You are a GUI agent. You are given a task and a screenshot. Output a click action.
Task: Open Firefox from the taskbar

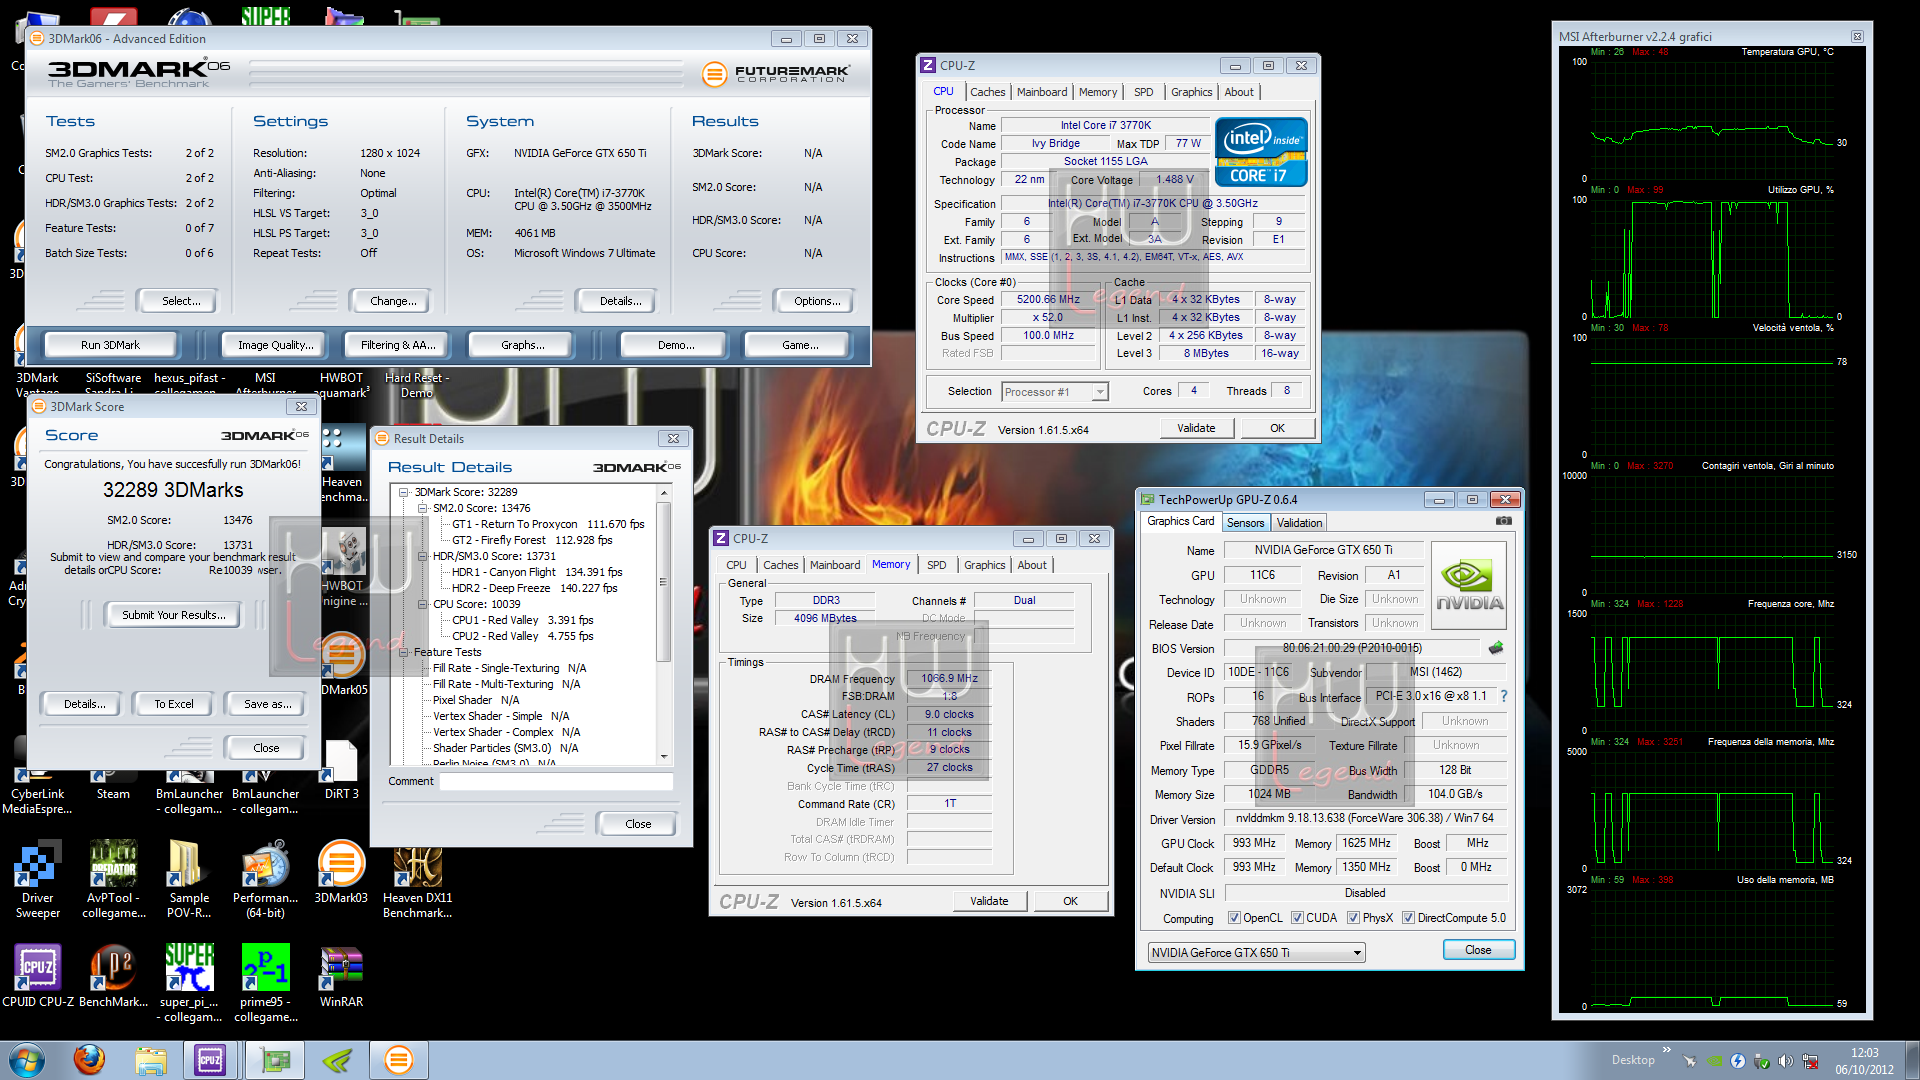(x=89, y=1060)
